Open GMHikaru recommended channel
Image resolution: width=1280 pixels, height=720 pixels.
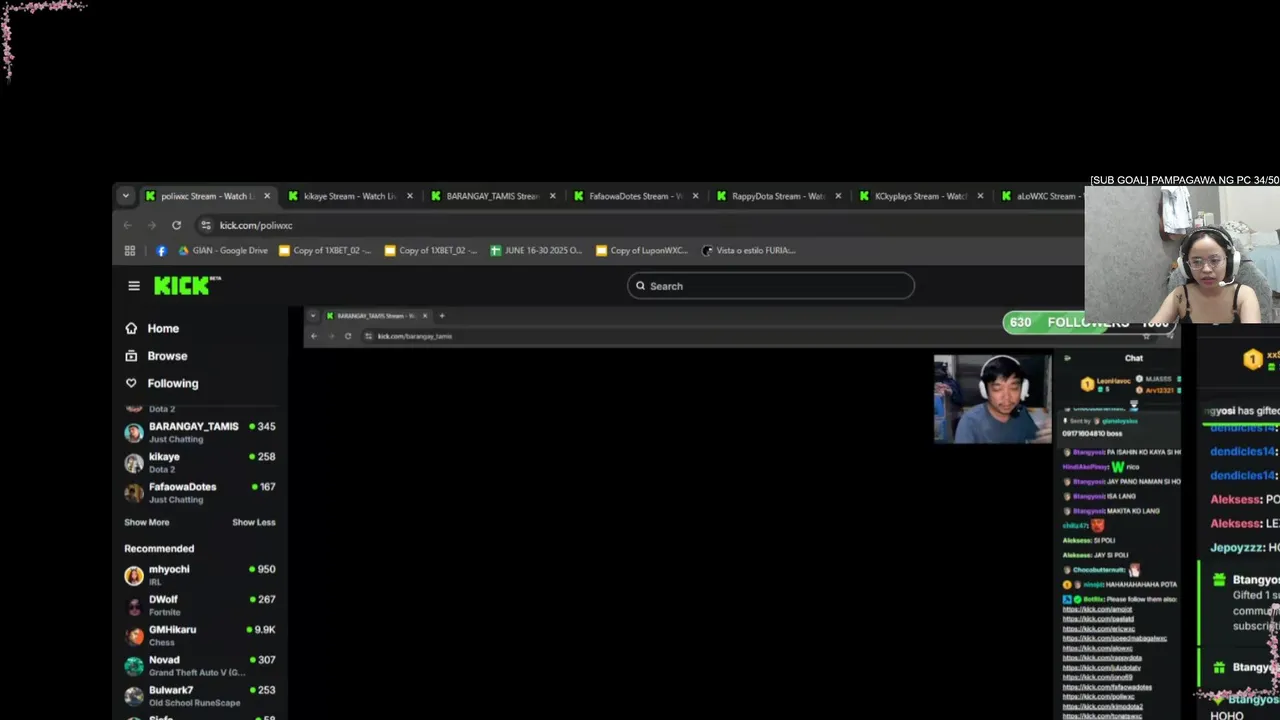[x=200, y=635]
